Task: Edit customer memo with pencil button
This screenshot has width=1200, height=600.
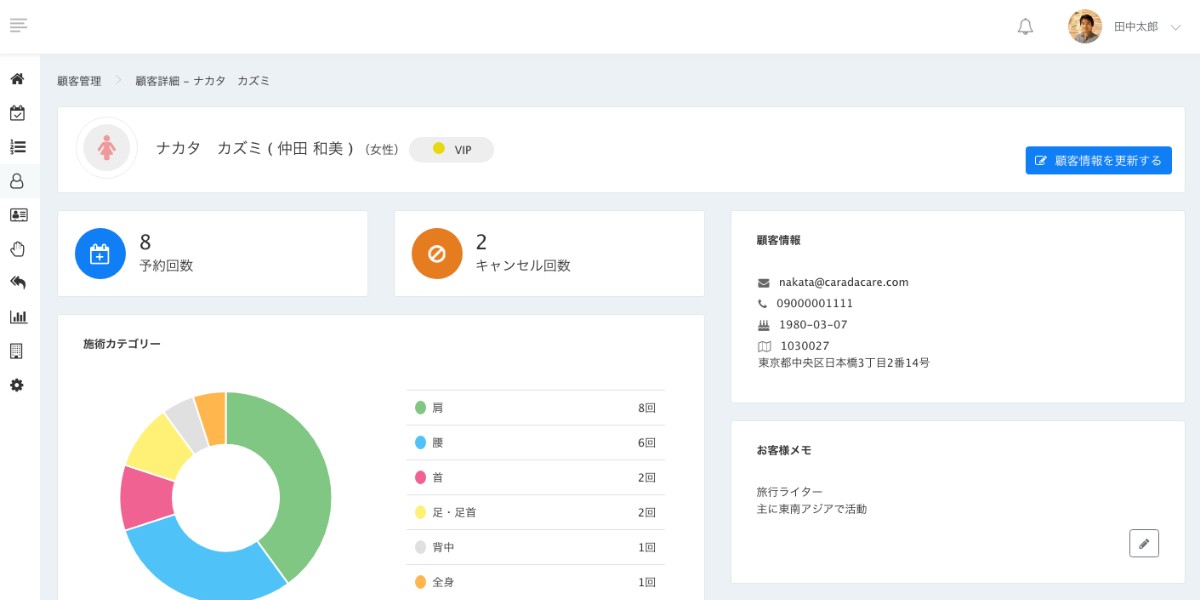Action: [1144, 543]
